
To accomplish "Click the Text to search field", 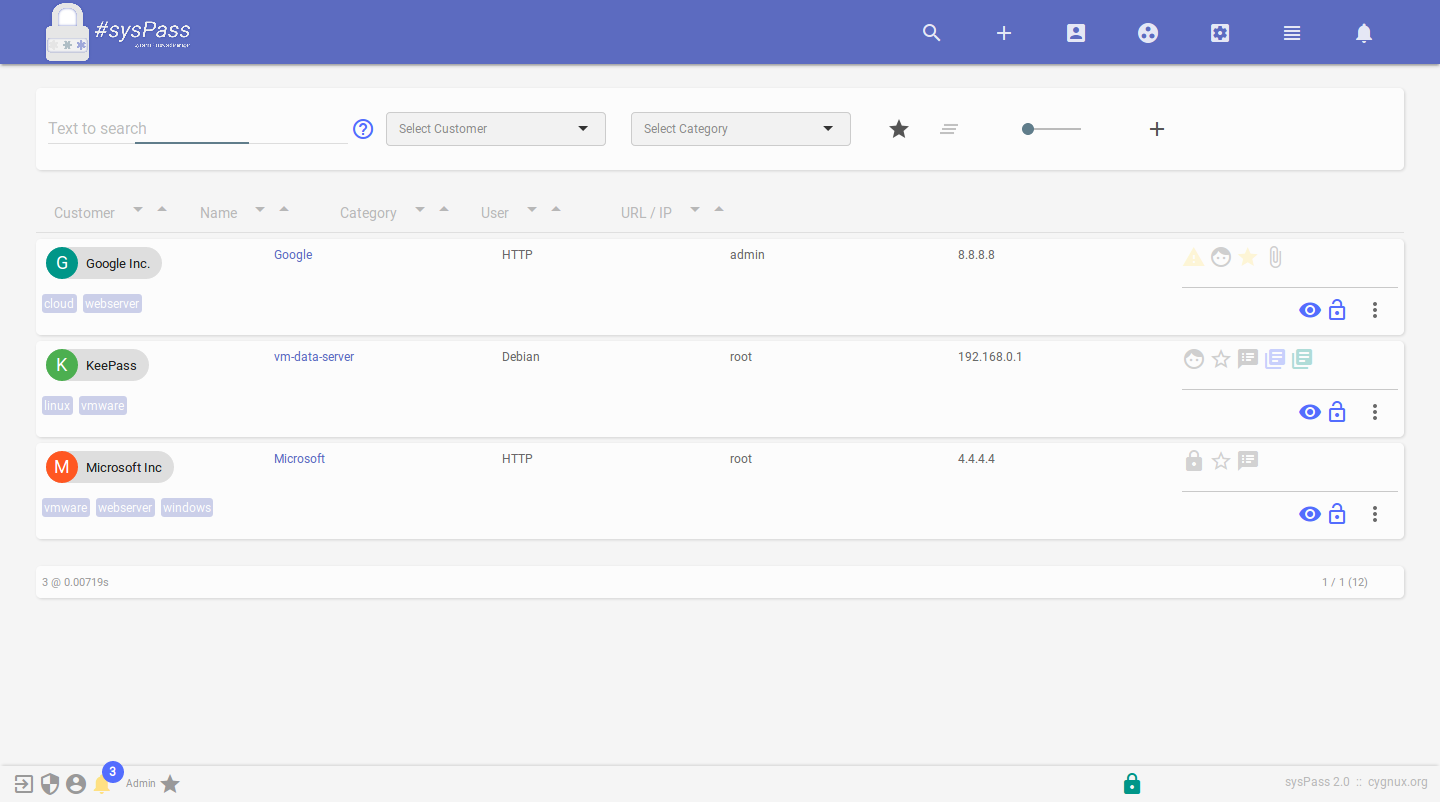I will click(198, 128).
